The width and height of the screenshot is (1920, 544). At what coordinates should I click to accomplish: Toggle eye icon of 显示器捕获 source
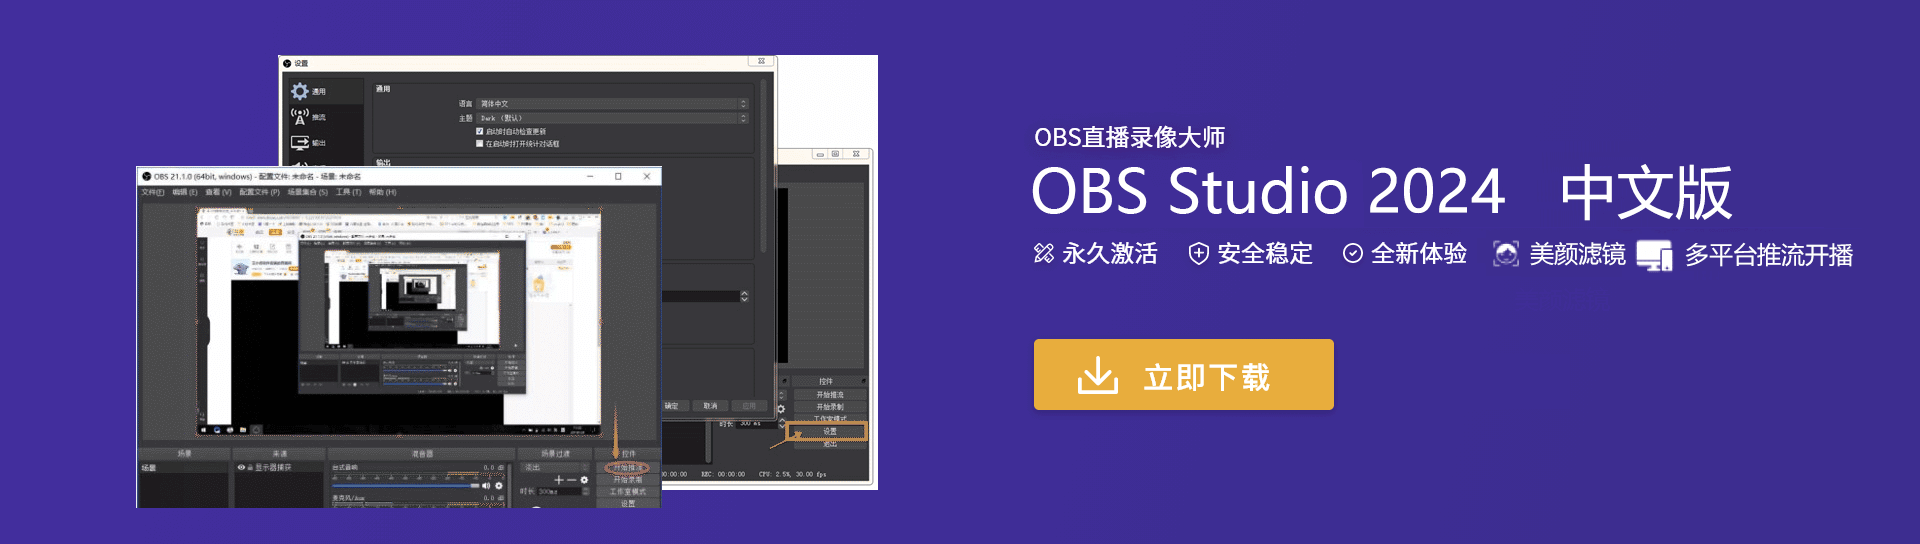[x=241, y=467]
